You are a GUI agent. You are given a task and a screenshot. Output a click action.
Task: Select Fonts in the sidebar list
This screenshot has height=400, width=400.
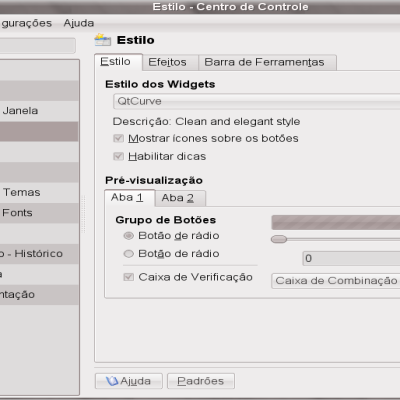point(39,213)
